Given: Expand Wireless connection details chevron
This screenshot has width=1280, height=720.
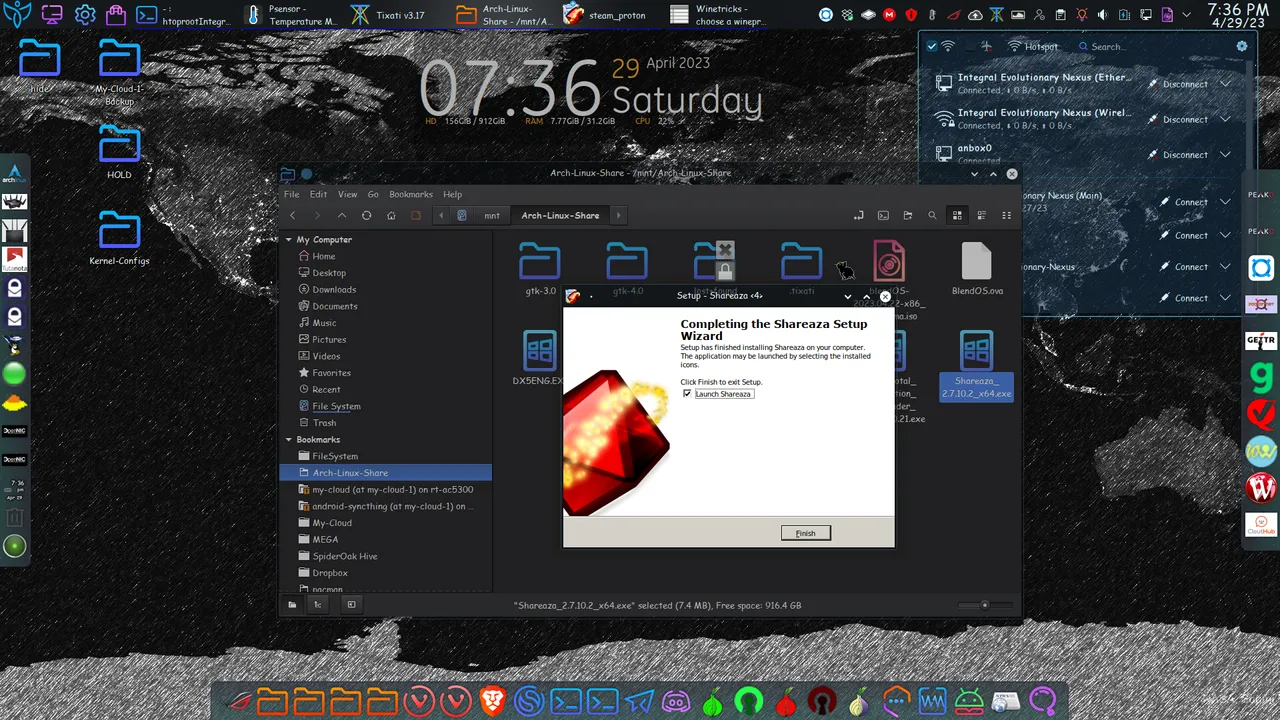Looking at the screenshot, I should point(1225,119).
